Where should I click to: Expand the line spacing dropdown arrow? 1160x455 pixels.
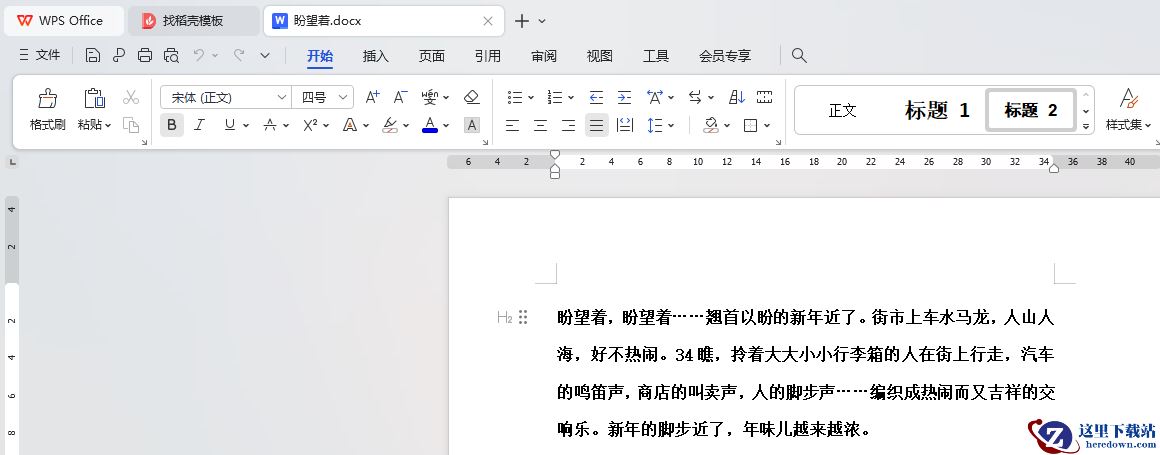pyautogui.click(x=671, y=126)
